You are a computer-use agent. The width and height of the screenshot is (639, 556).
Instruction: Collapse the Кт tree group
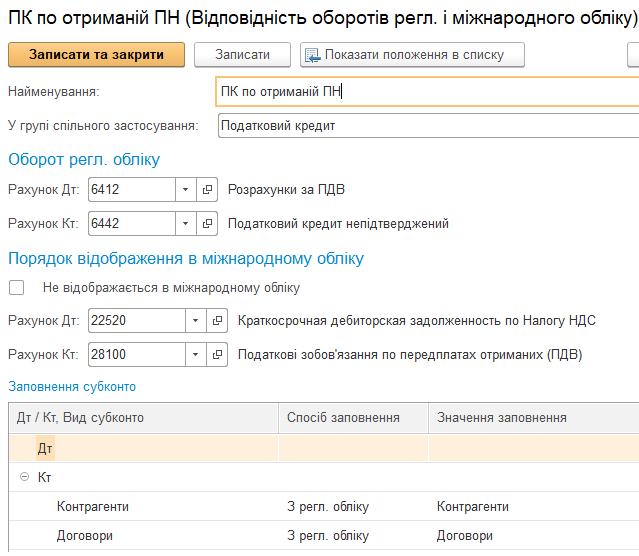[24, 478]
